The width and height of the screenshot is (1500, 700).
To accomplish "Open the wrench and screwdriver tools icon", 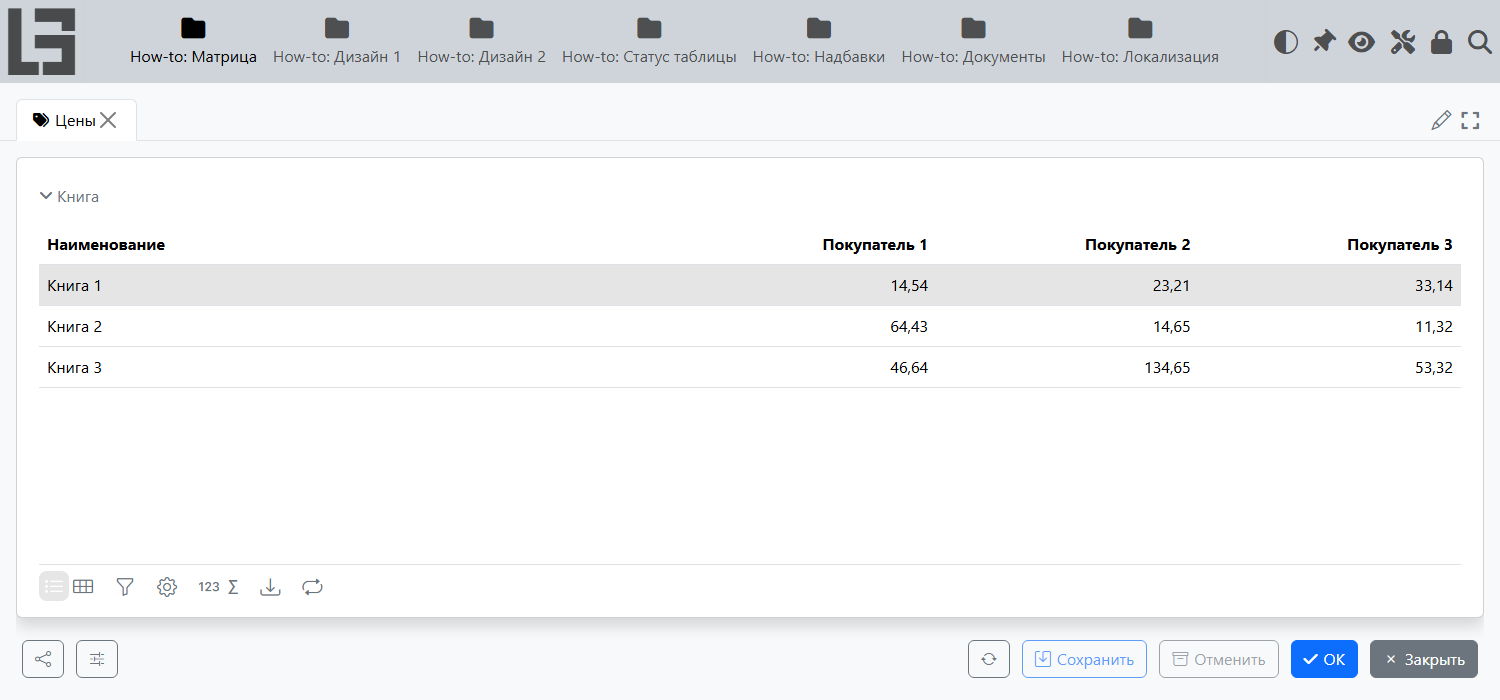I will coord(1403,42).
